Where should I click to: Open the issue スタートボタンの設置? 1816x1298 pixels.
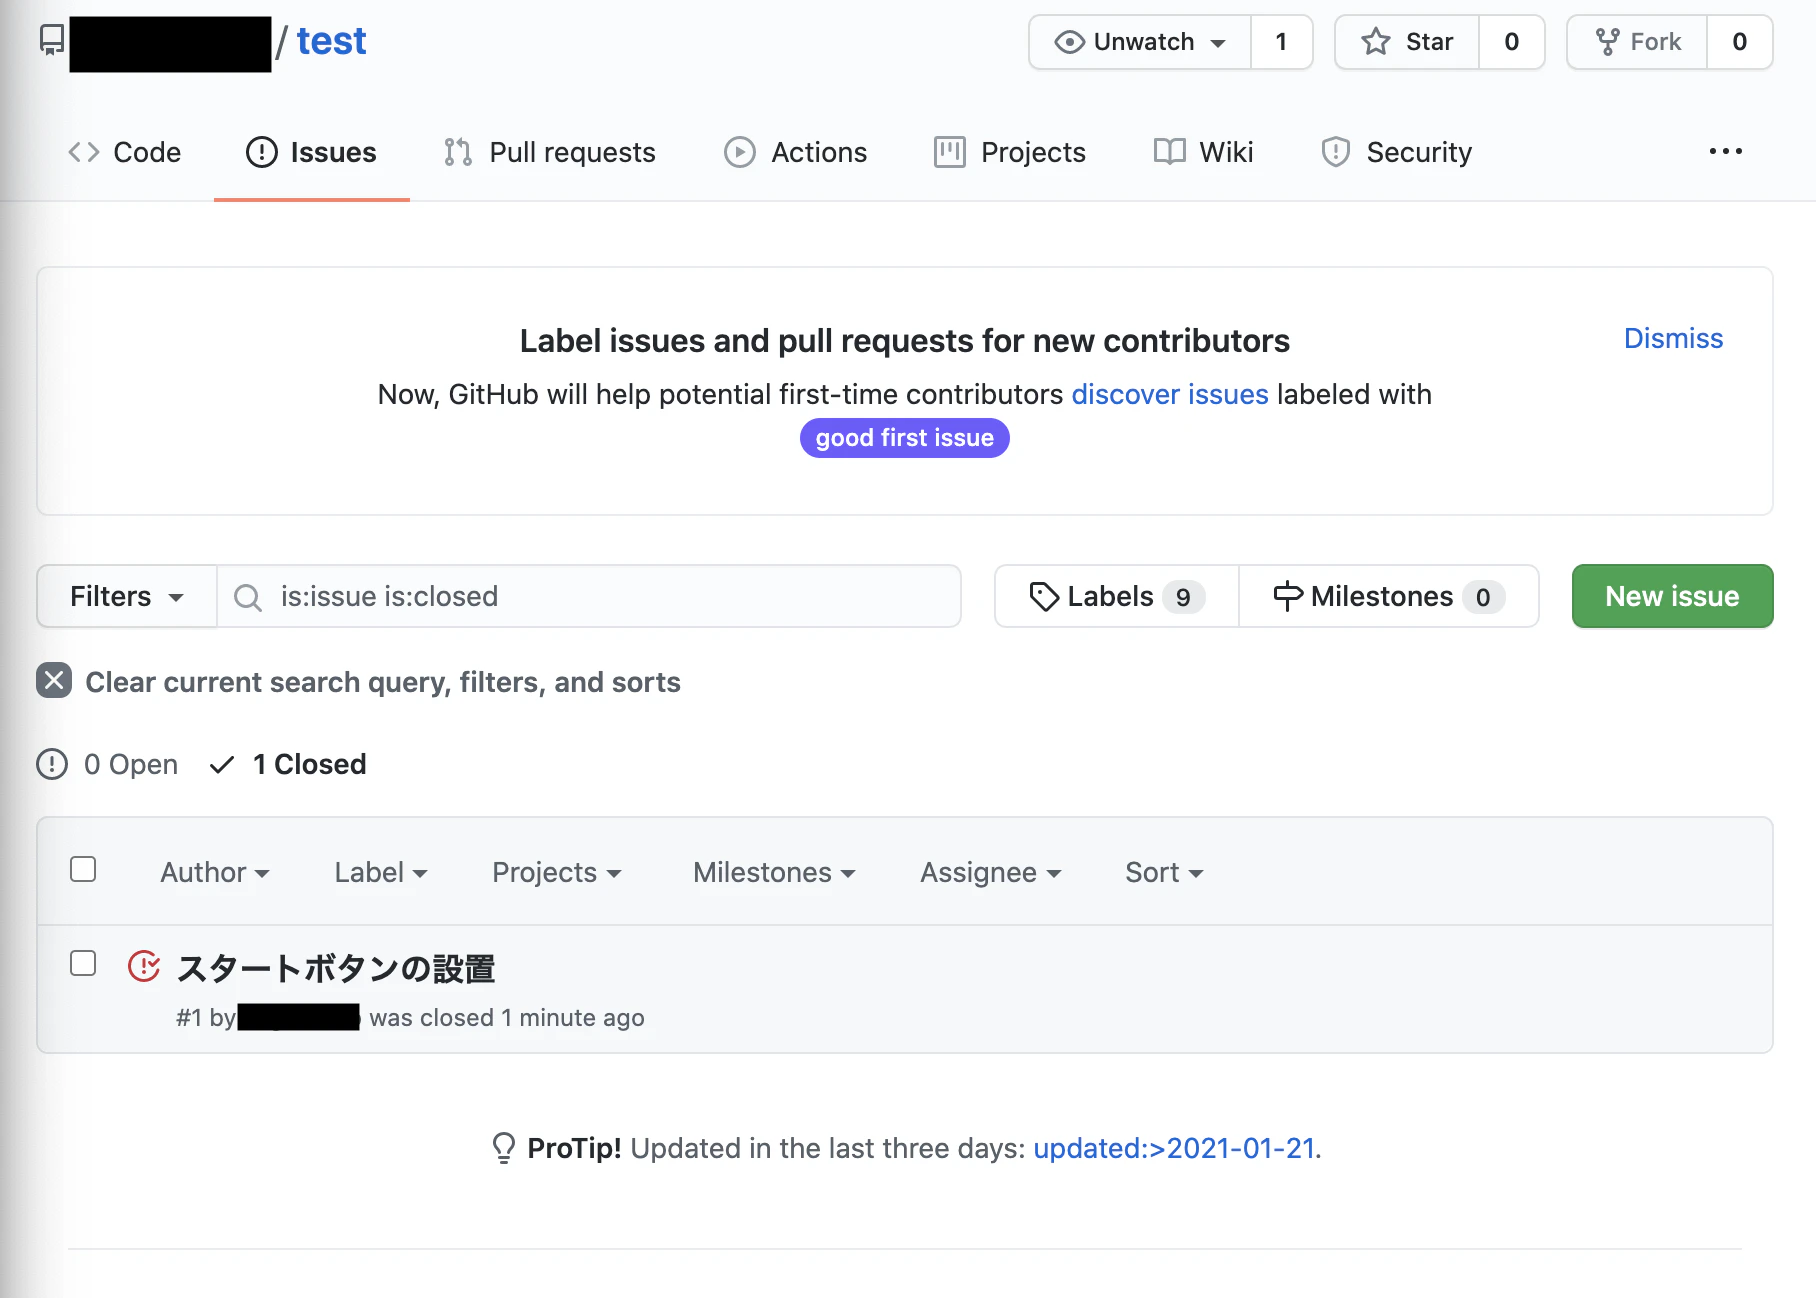tap(336, 968)
